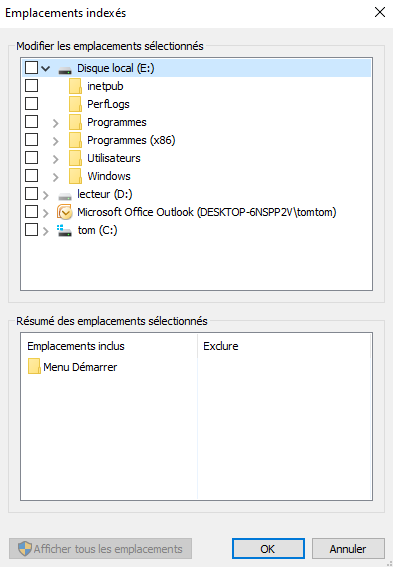Select the Windows label
The height and width of the screenshot is (567, 393).
(109, 176)
